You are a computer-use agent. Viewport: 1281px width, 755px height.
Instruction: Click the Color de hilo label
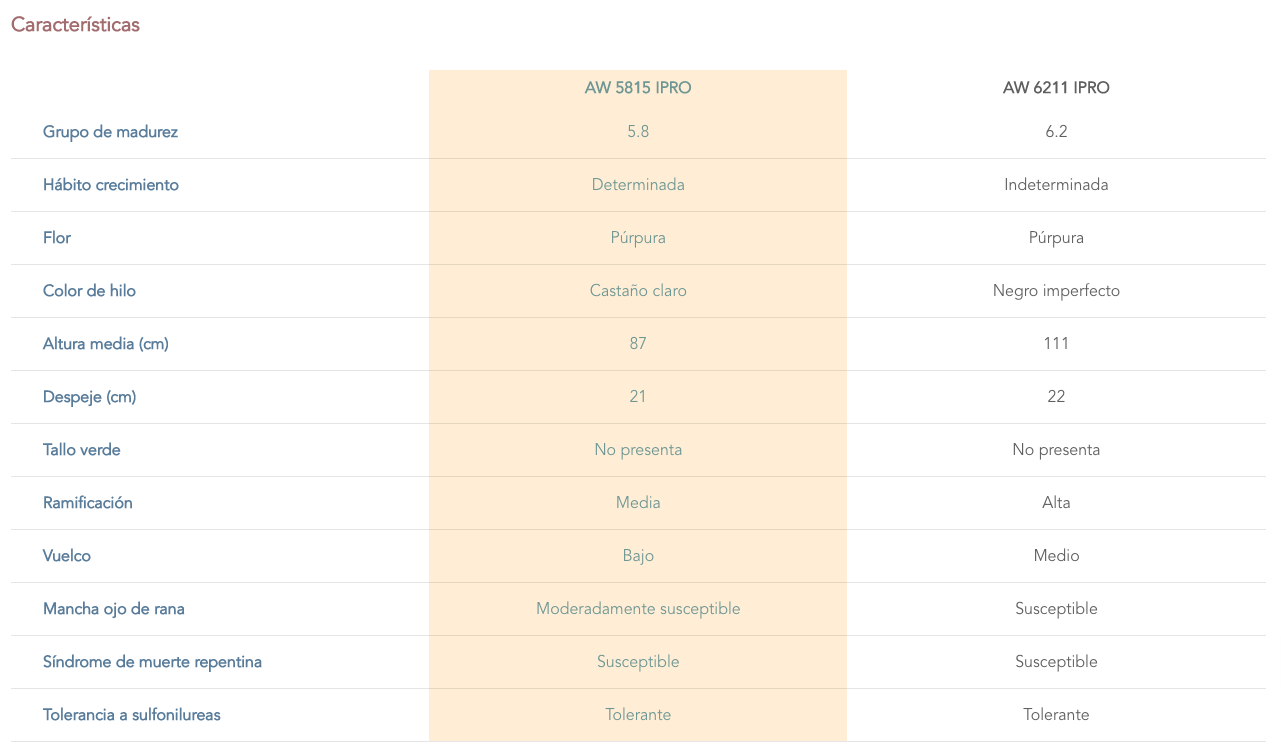[89, 291]
